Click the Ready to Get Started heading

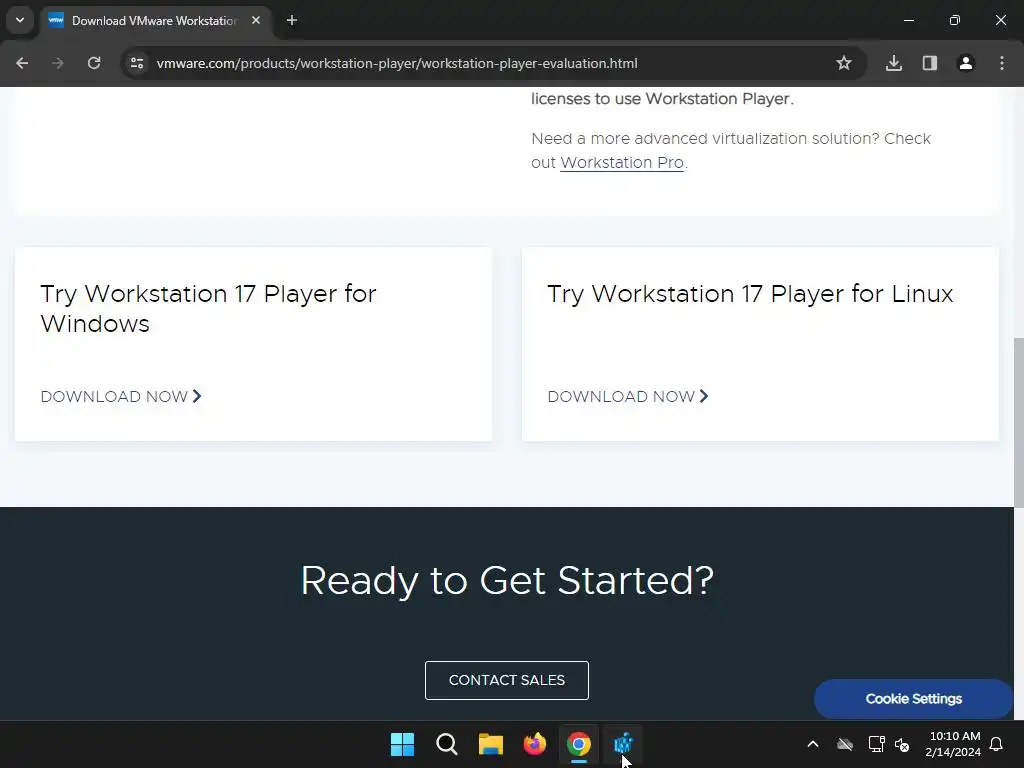(507, 580)
